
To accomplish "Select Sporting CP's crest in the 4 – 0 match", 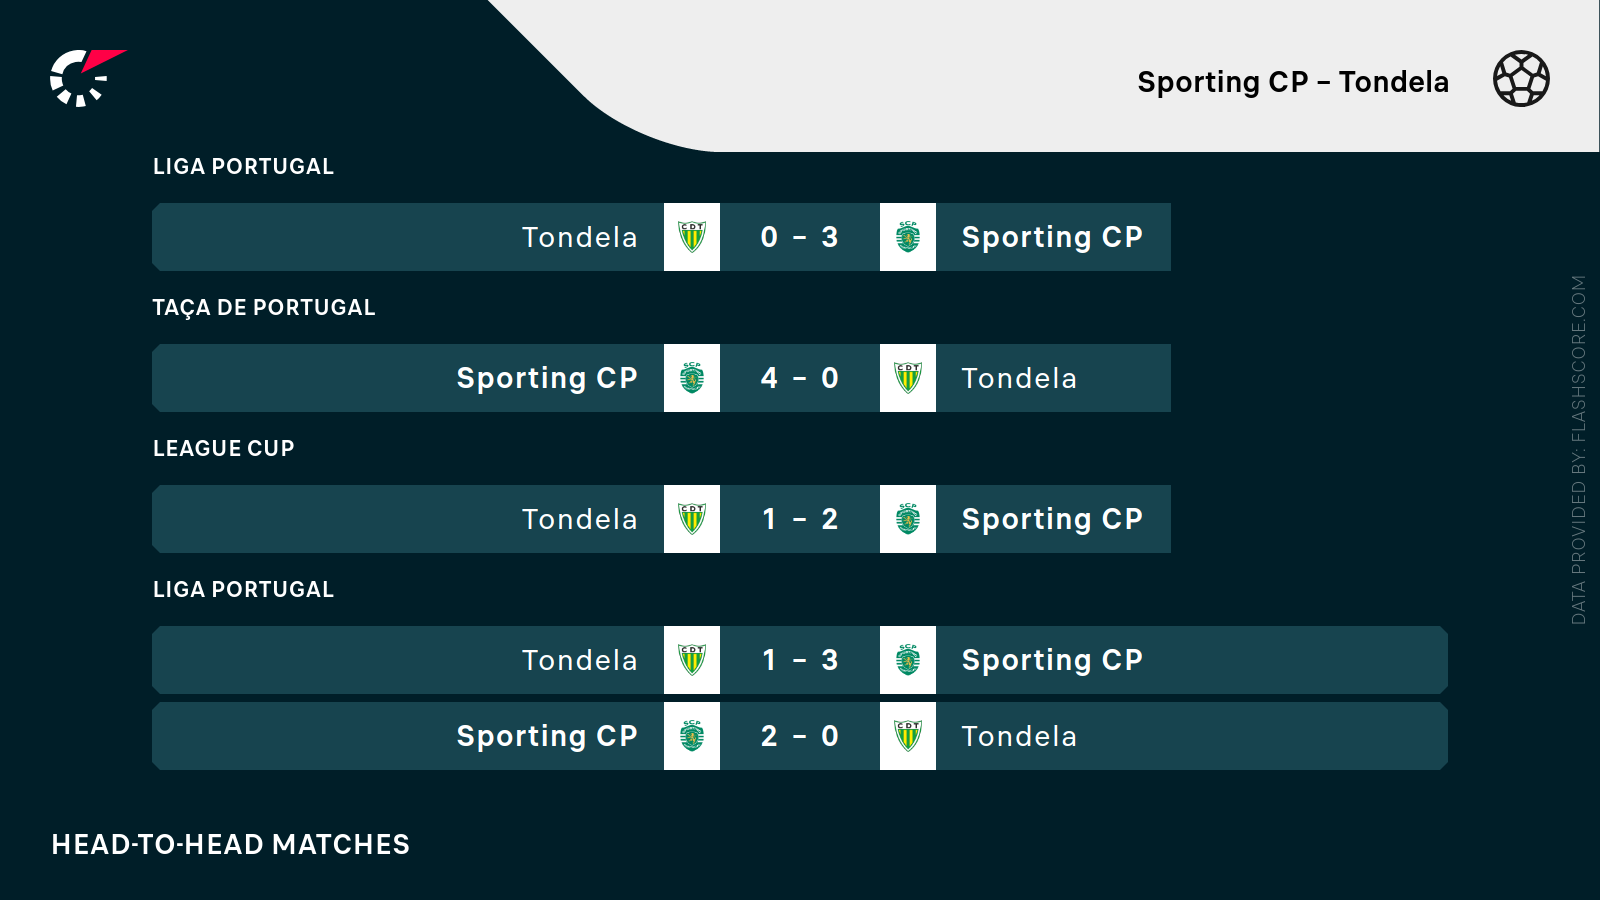I will click(692, 378).
